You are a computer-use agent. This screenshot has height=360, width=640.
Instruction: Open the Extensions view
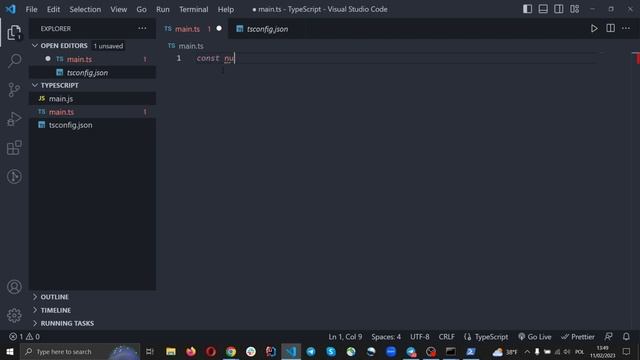14,148
